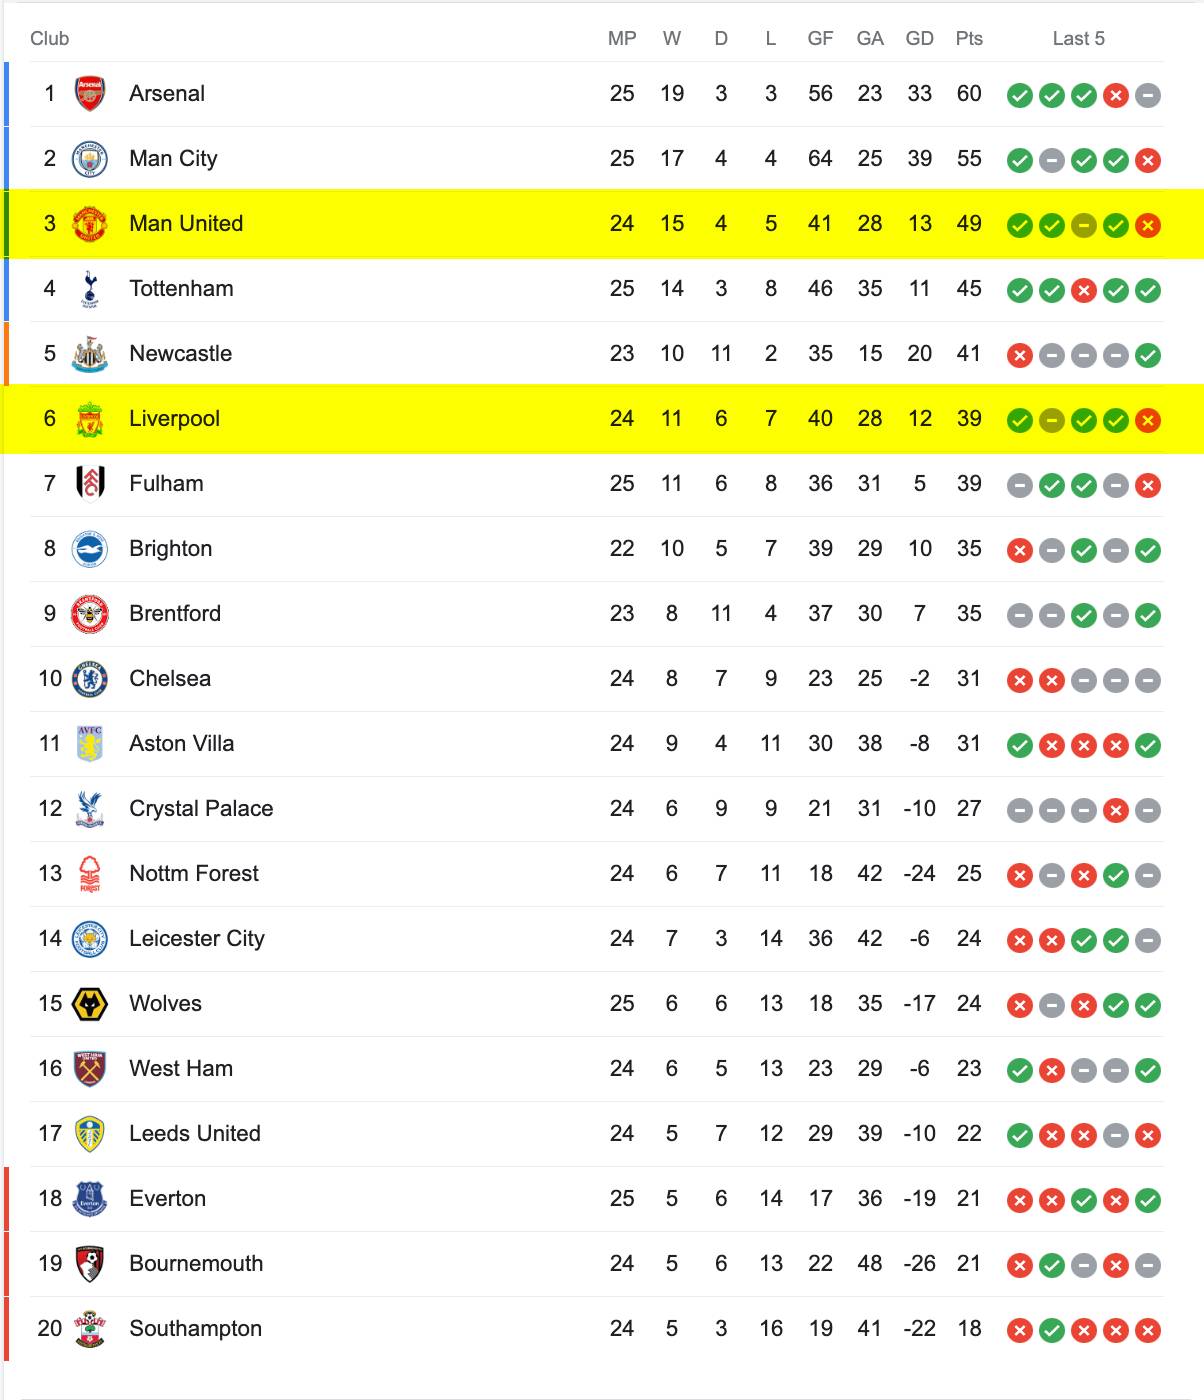Click the Last 5 column header
Viewport: 1204px width, 1400px height.
[1078, 39]
